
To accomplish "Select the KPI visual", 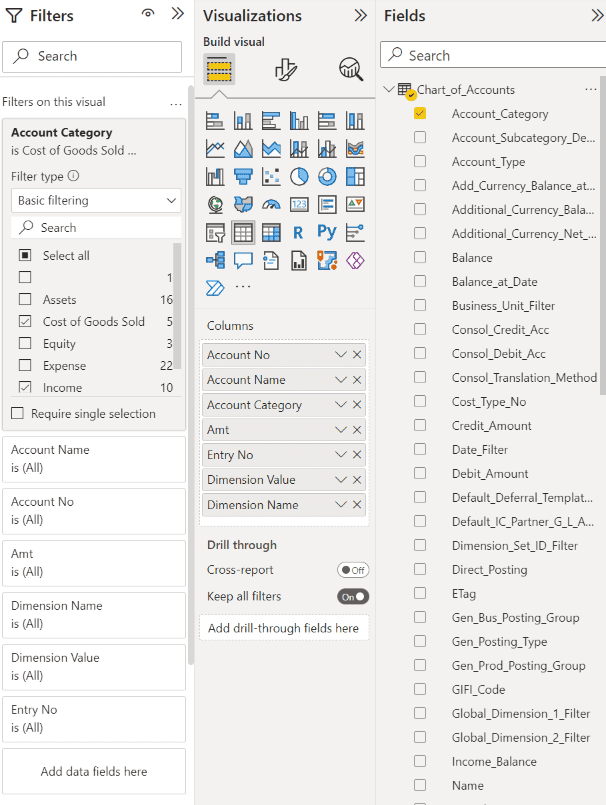I will pos(355,204).
